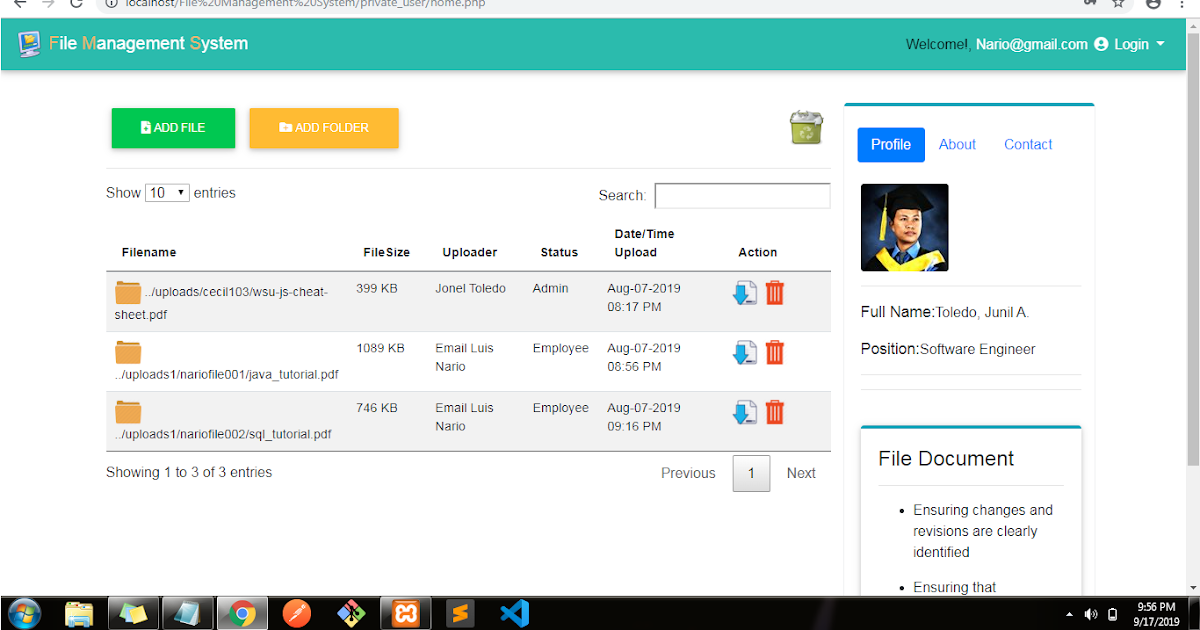The height and width of the screenshot is (630, 1200).
Task: Click the File Management System logo
Action: pos(132,44)
